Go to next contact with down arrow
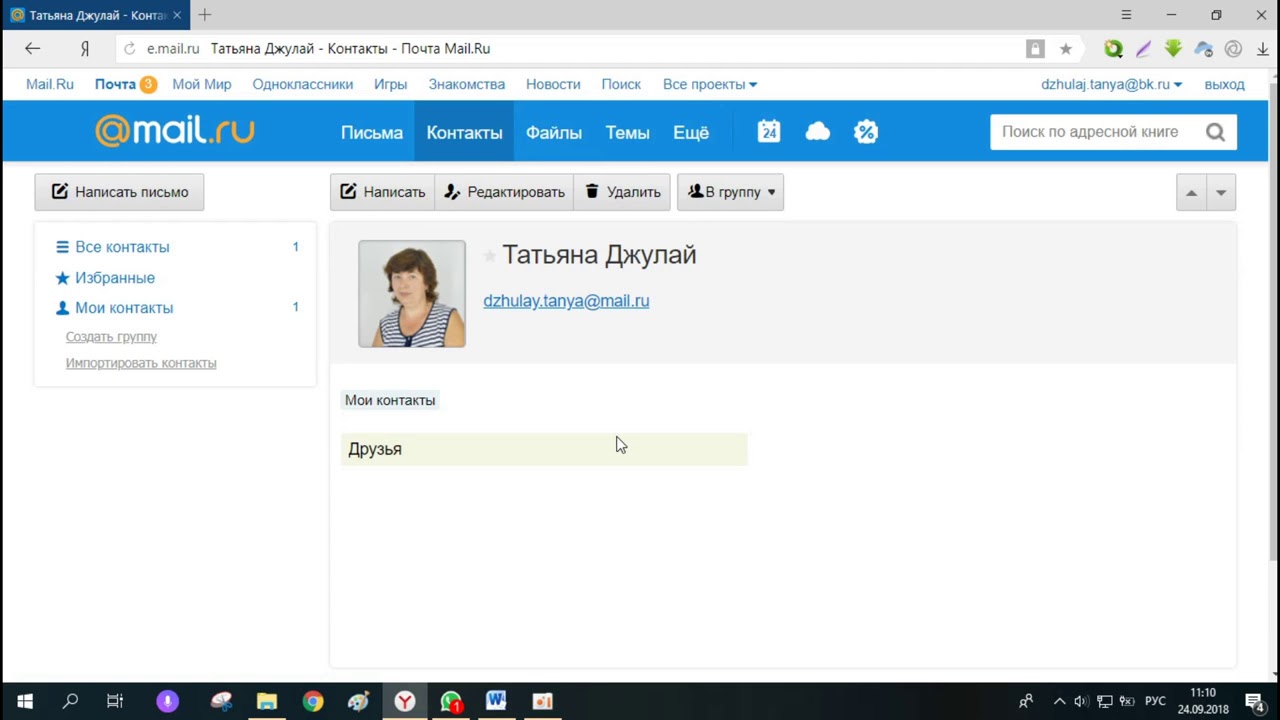1280x720 pixels. pyautogui.click(x=1221, y=193)
